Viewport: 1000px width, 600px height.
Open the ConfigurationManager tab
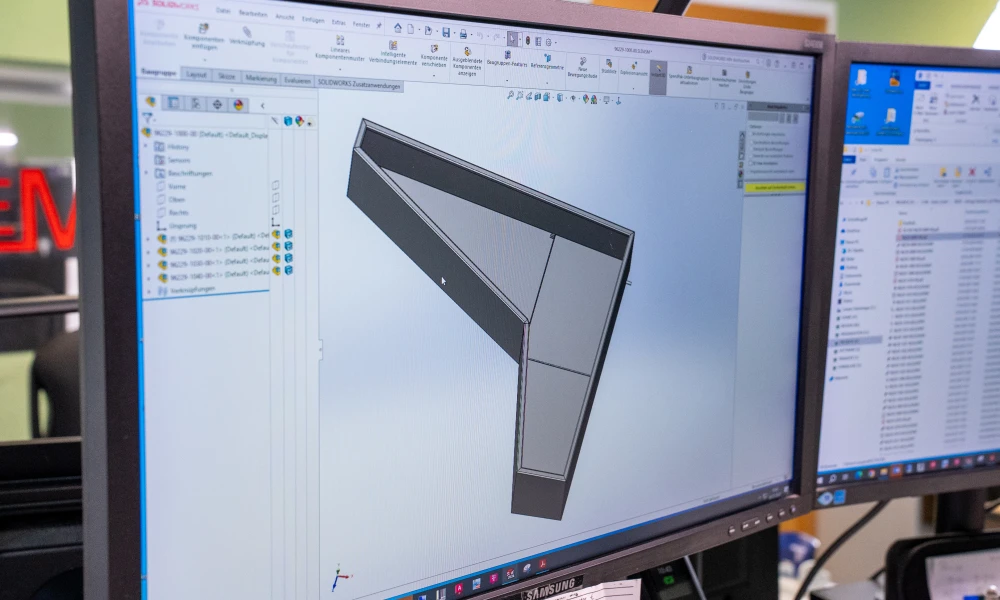pos(196,103)
